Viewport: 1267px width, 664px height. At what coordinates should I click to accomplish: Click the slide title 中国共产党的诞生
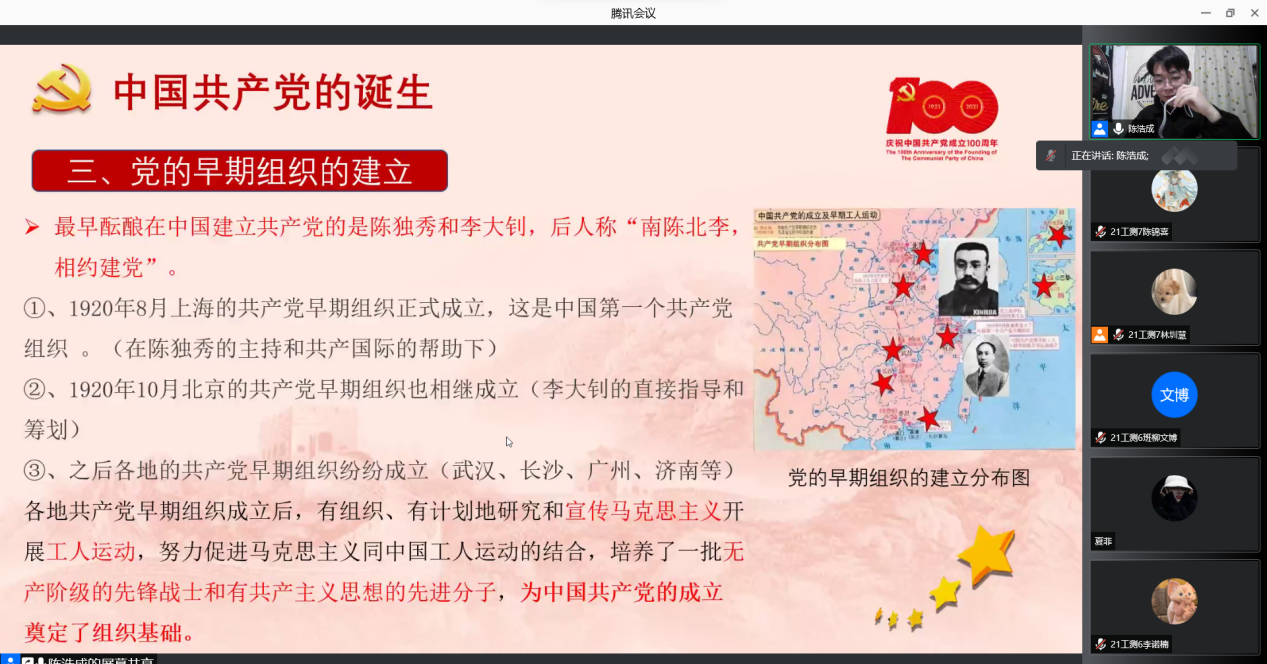(x=273, y=92)
